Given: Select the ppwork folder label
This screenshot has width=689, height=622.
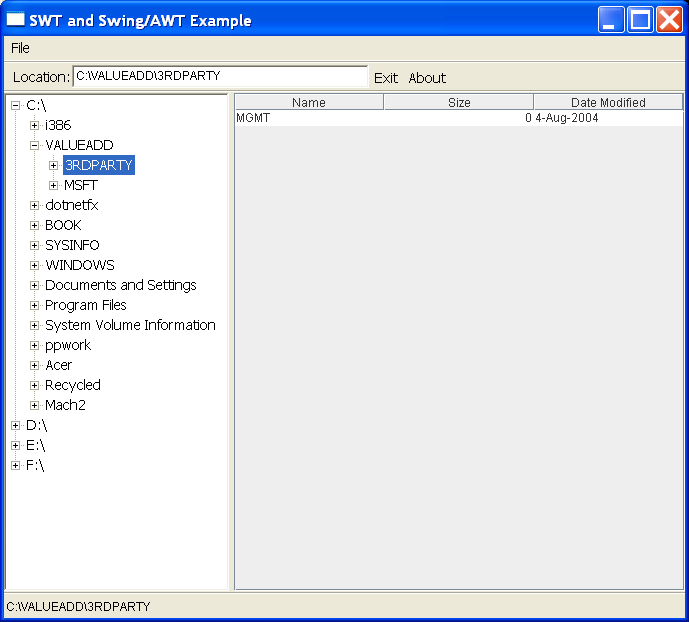Looking at the screenshot, I should tap(68, 345).
